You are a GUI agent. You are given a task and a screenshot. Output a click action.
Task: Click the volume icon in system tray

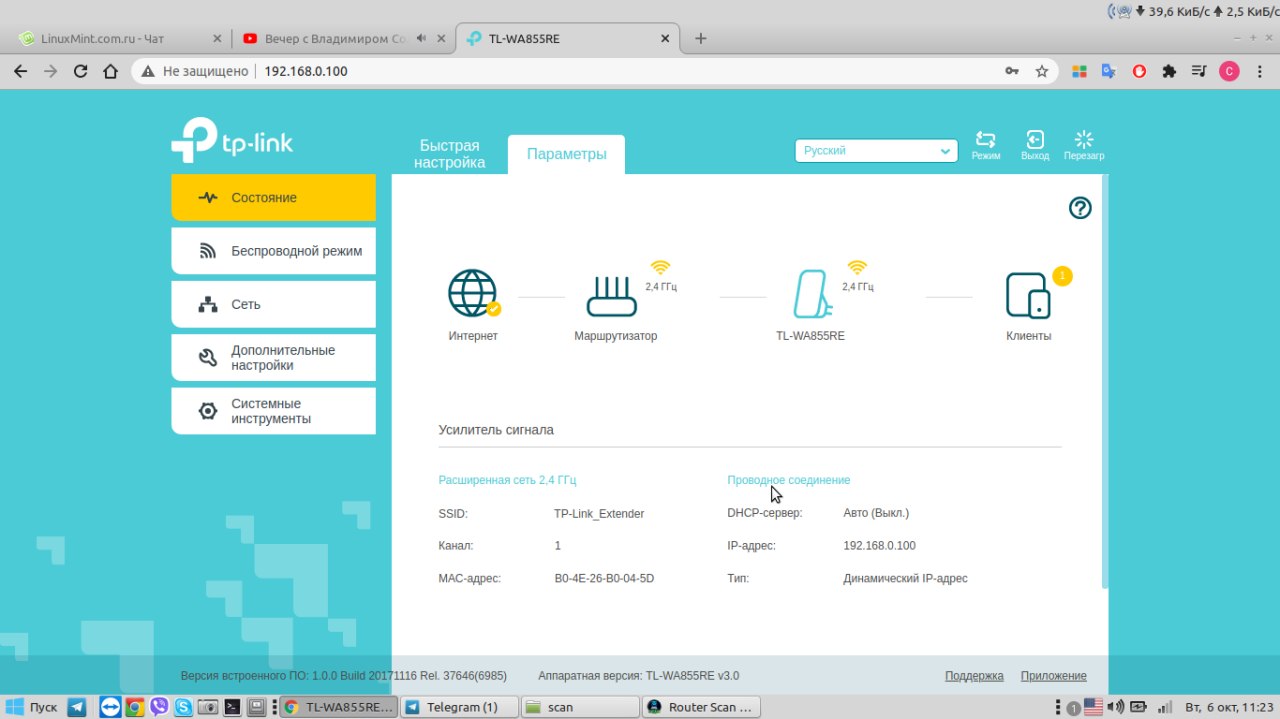1116,707
